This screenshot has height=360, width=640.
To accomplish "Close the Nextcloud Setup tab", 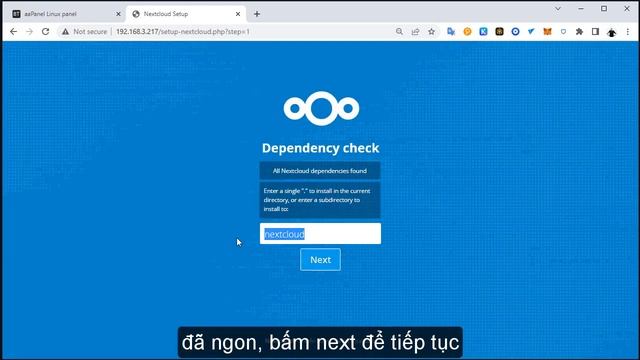I will click(238, 14).
